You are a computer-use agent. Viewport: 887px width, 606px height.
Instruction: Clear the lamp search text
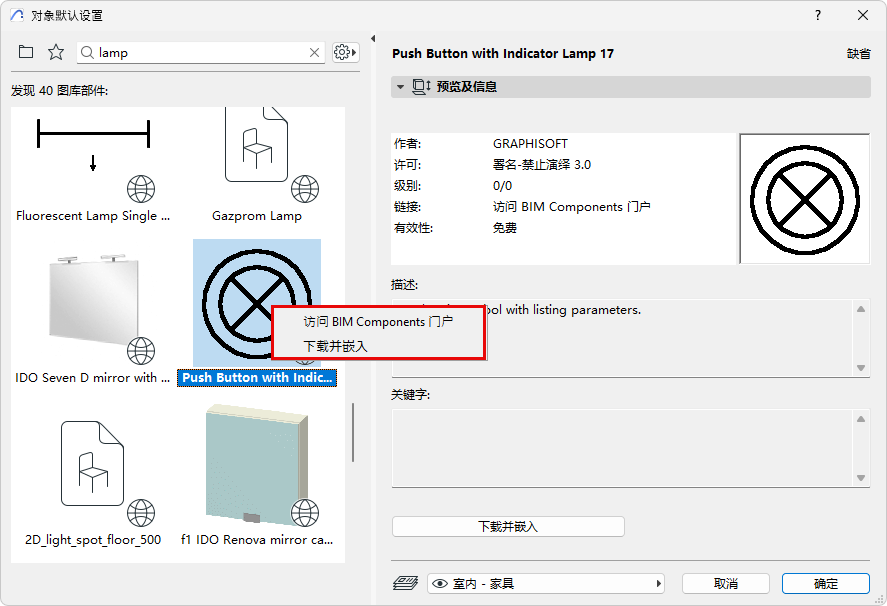[x=315, y=53]
